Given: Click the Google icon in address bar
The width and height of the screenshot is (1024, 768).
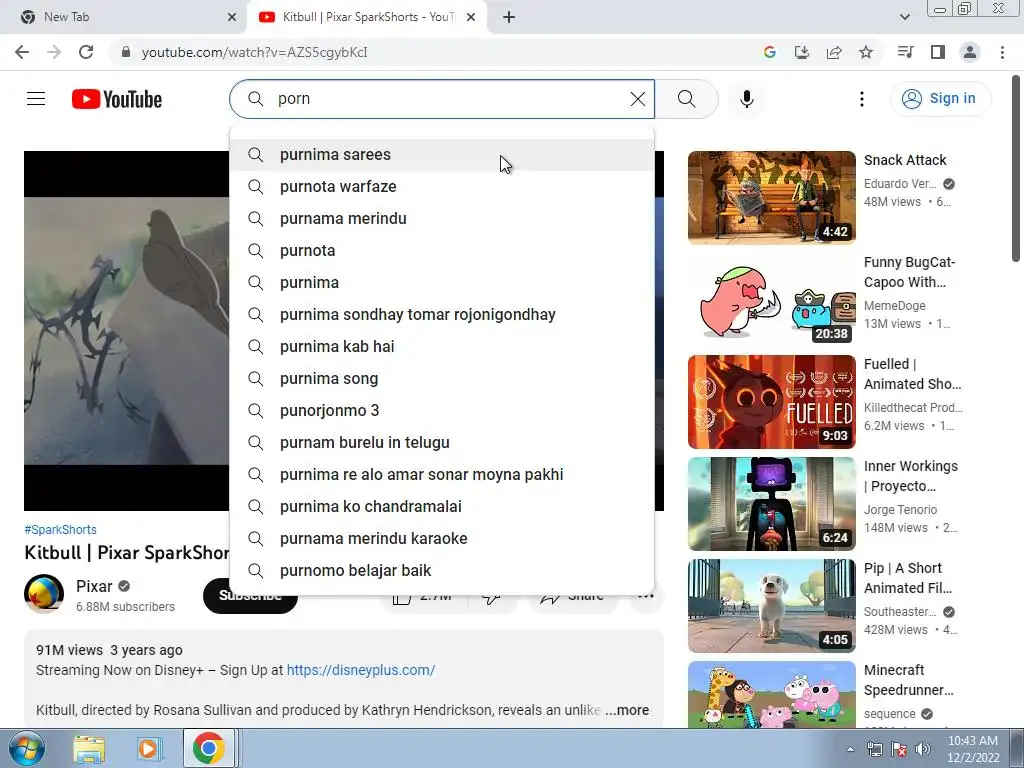Looking at the screenshot, I should coord(769,52).
